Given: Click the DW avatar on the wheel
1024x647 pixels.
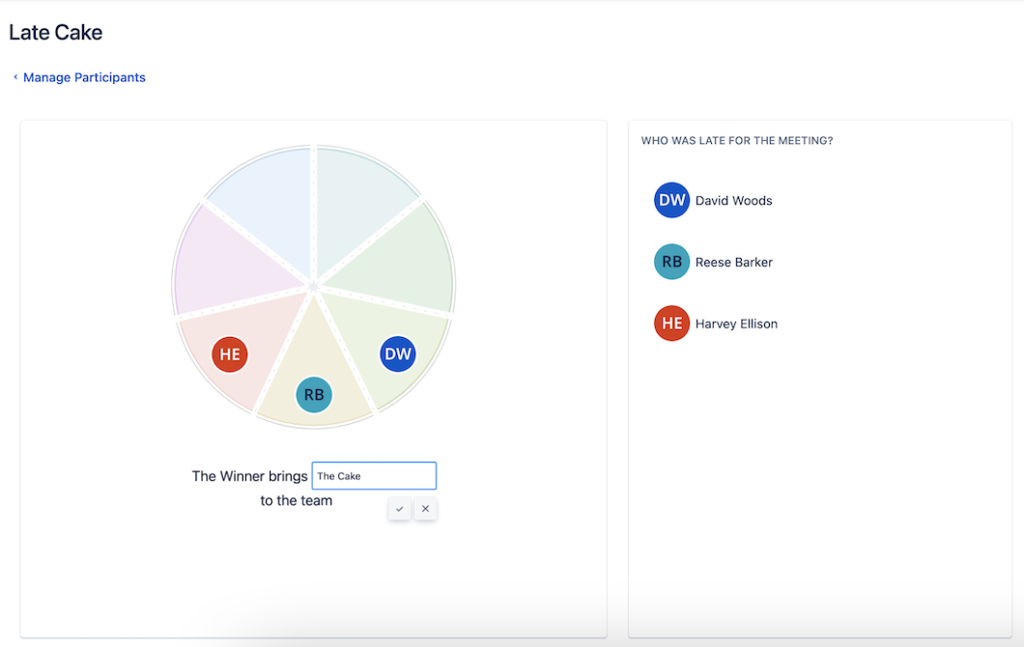Looking at the screenshot, I should tap(398, 354).
